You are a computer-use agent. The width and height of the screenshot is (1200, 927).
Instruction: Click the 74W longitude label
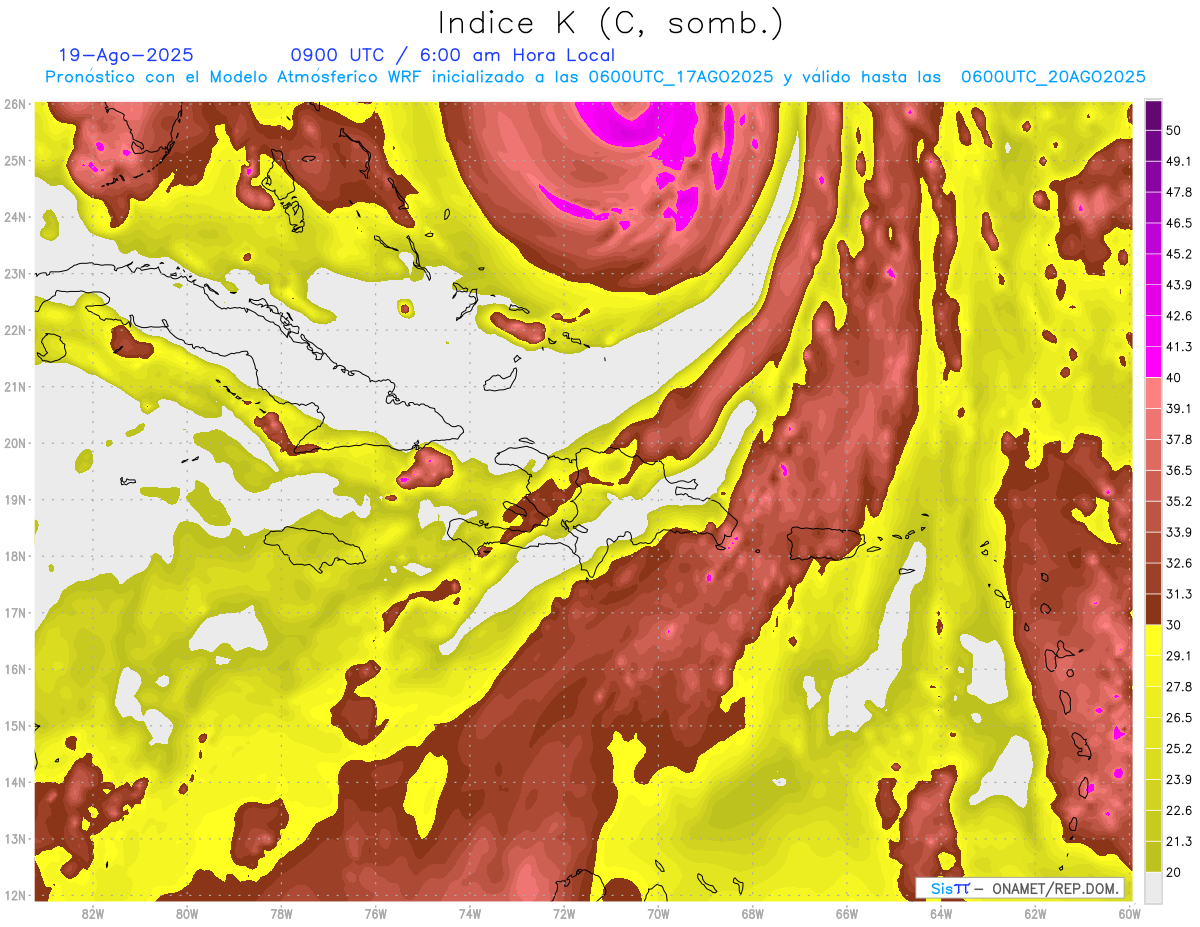click(x=470, y=913)
